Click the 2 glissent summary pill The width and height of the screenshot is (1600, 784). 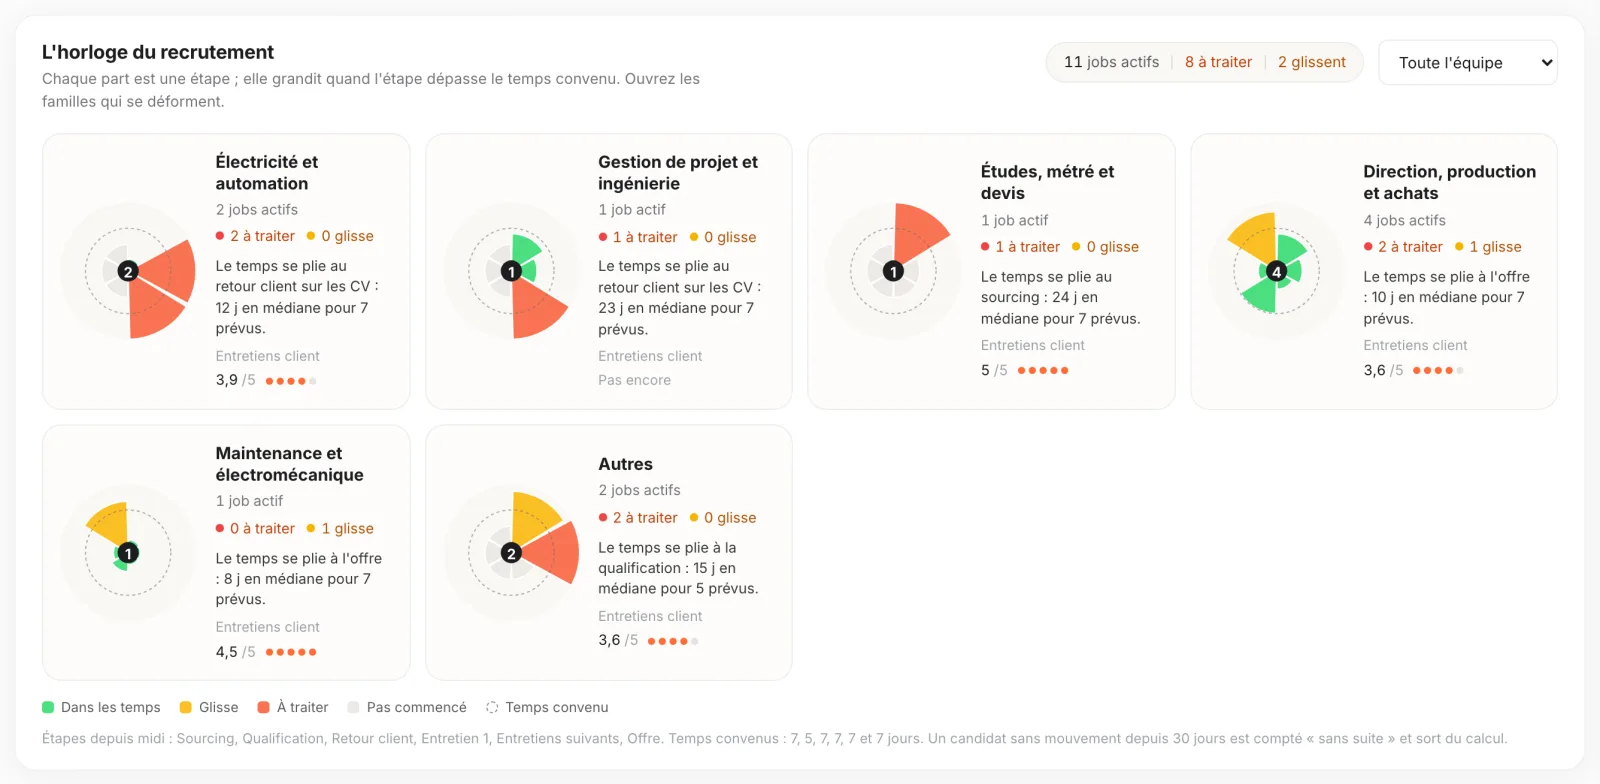1312,62
